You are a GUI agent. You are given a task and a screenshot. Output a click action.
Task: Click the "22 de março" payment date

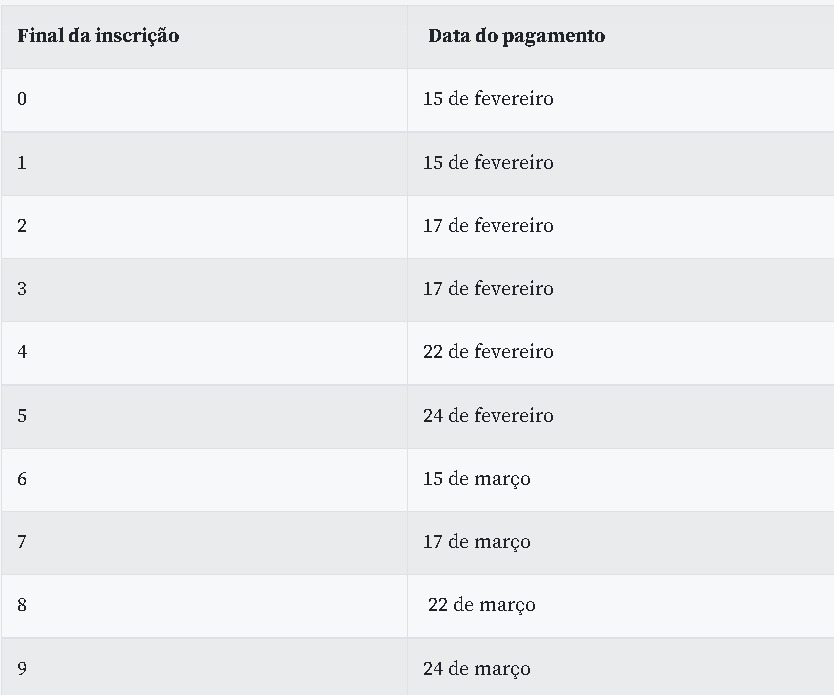(x=481, y=605)
